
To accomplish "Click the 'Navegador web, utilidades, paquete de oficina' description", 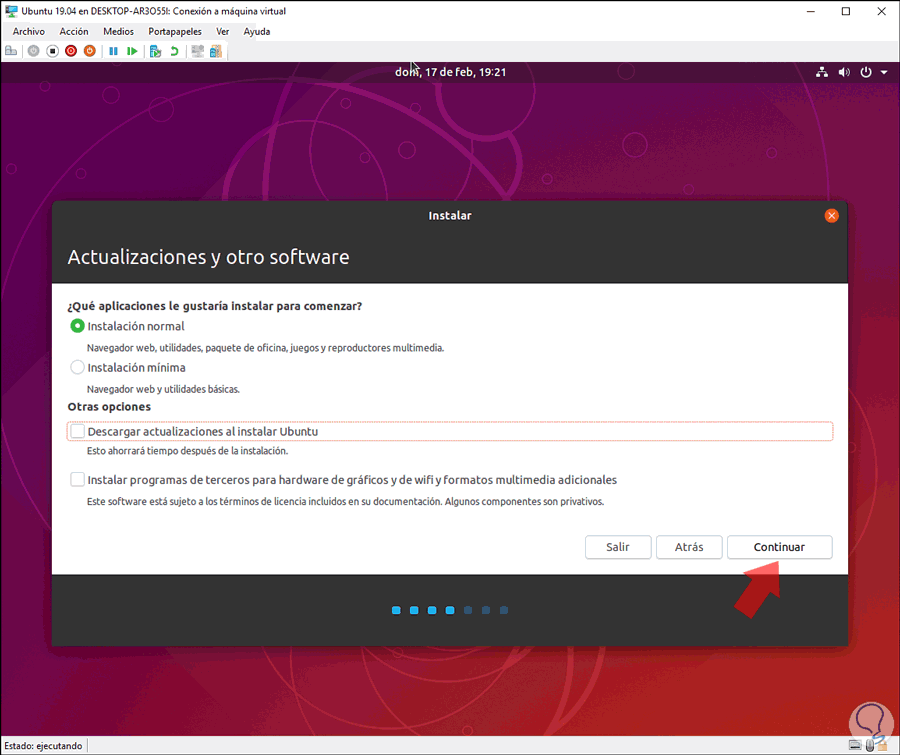I will (265, 348).
